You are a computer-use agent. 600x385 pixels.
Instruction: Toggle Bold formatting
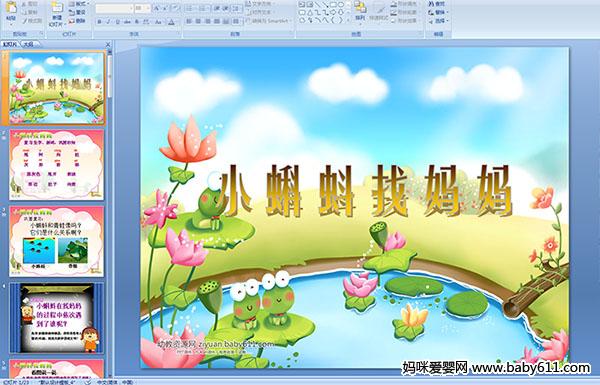point(99,22)
